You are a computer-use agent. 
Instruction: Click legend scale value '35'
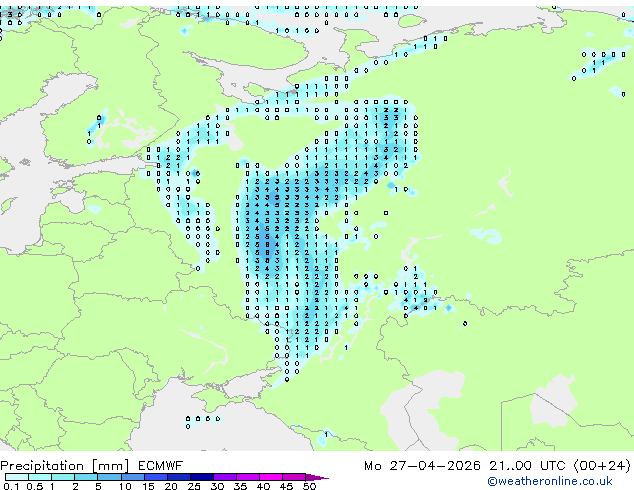click(240, 486)
